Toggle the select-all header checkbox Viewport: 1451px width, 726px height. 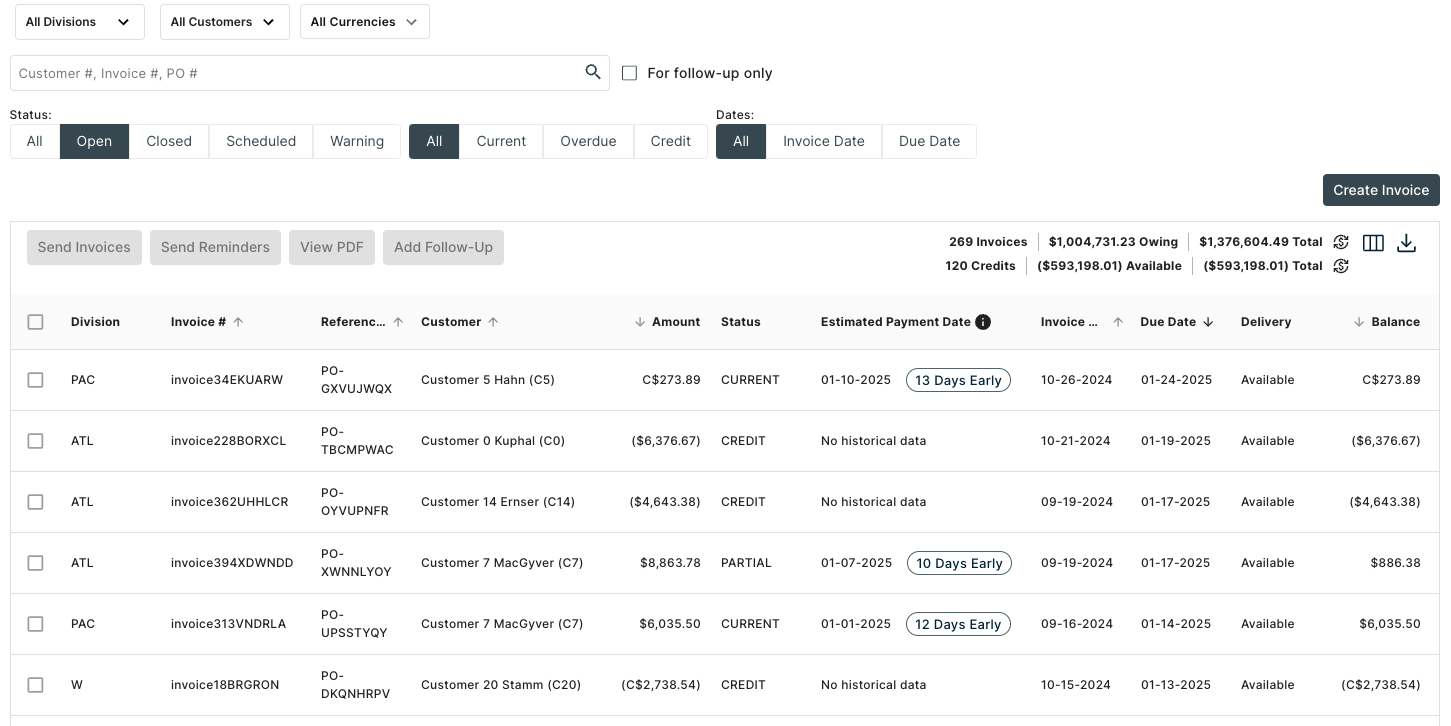click(36, 322)
